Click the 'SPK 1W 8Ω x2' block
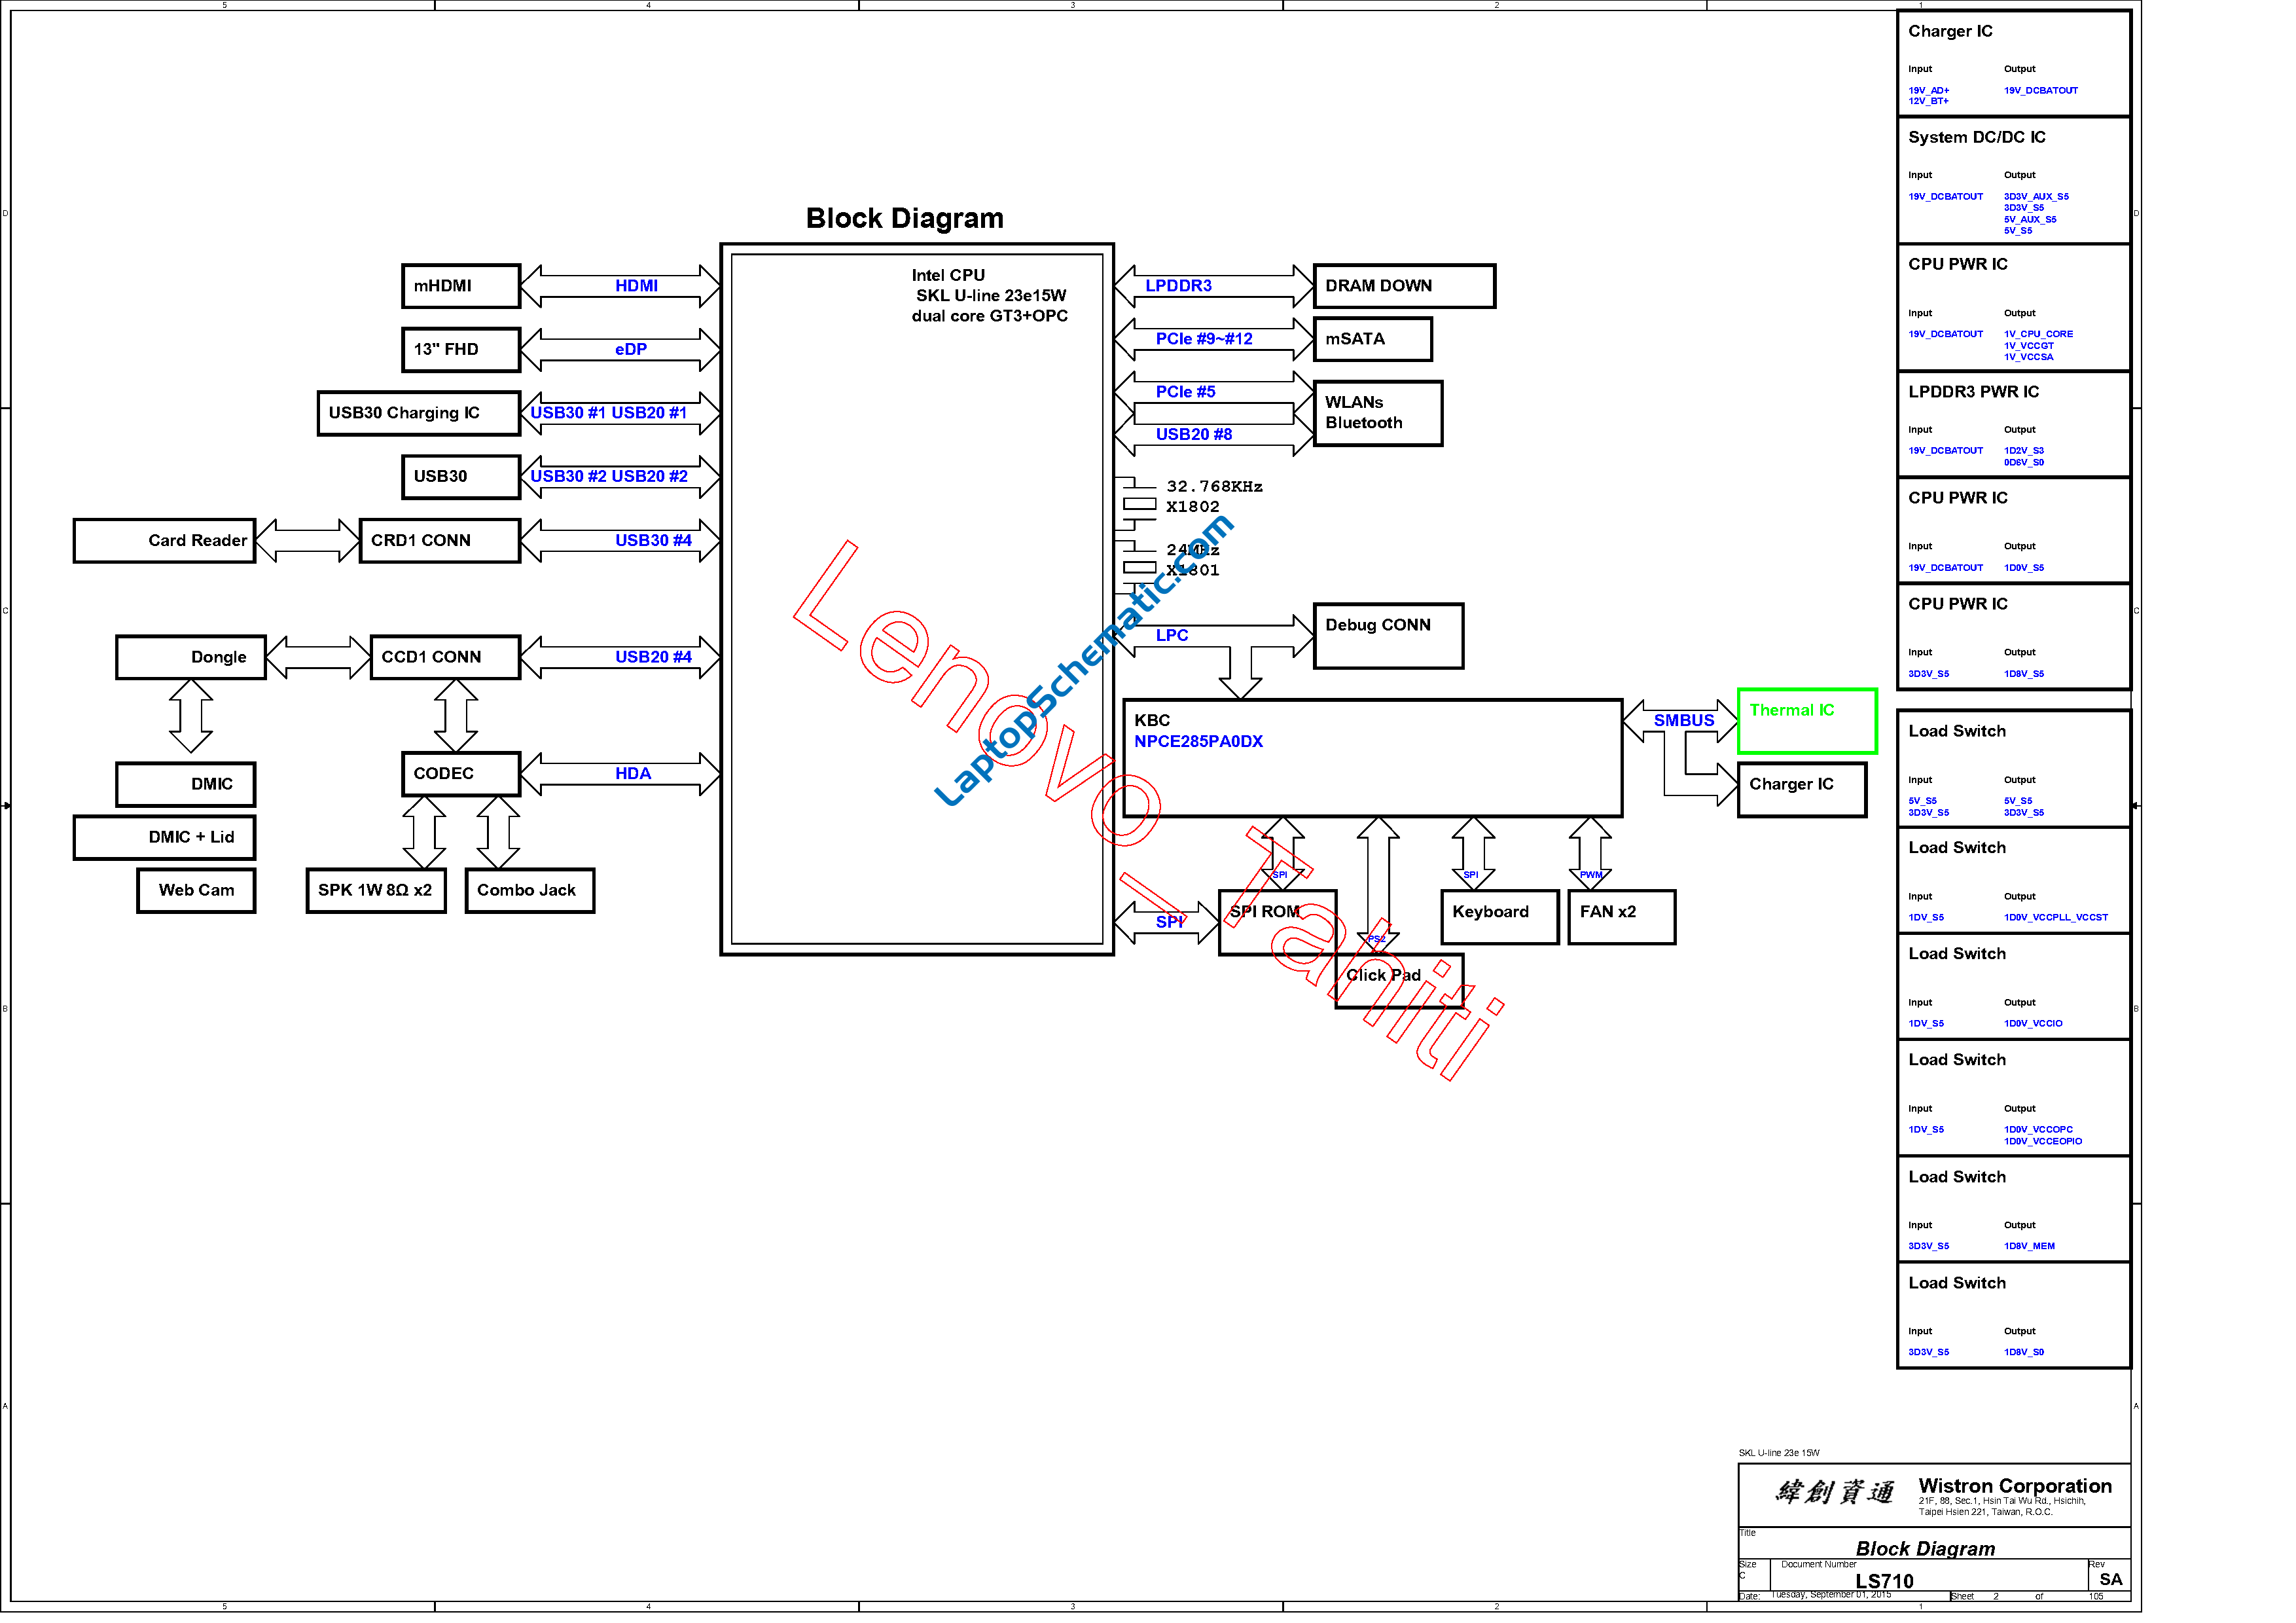The width and height of the screenshot is (2296, 1623). click(376, 890)
